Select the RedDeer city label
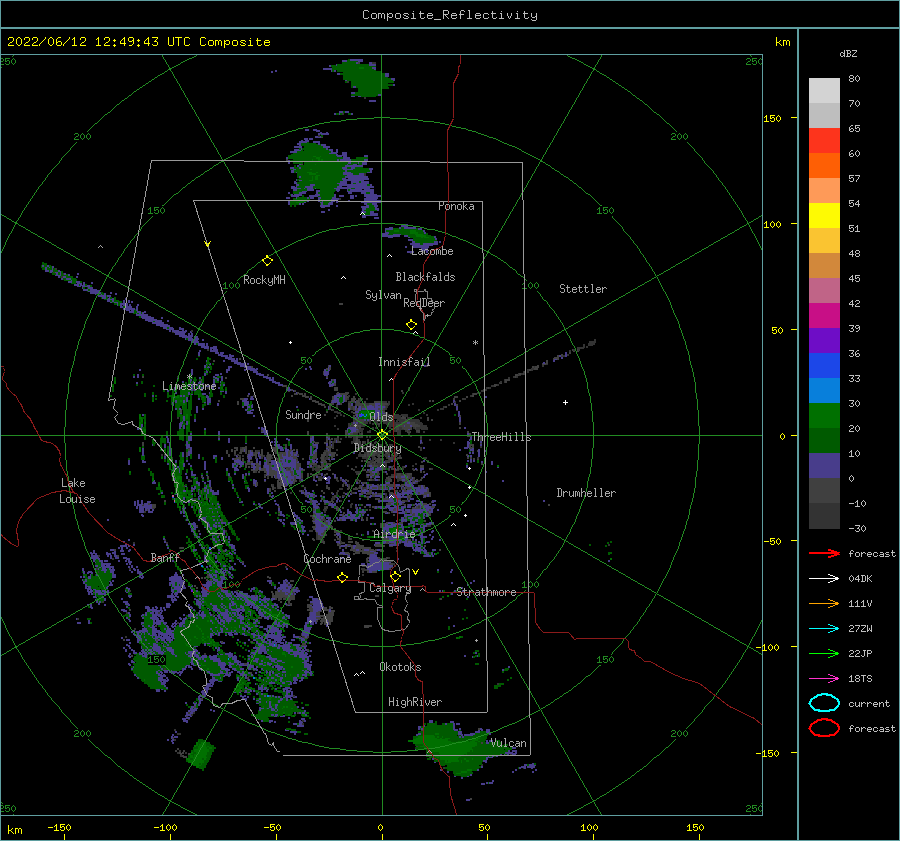The image size is (900, 841). click(x=424, y=303)
